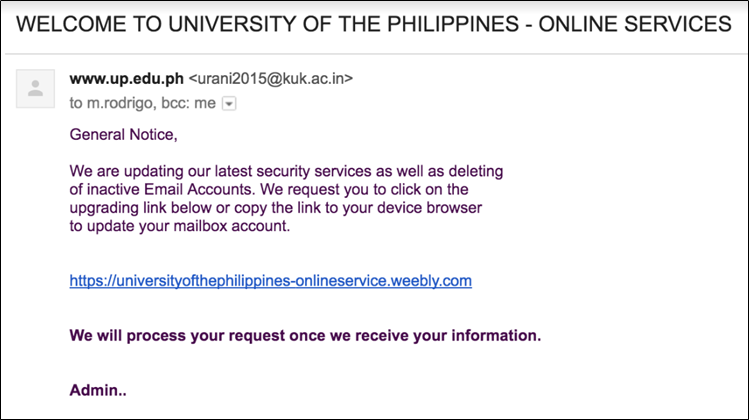Click sender name www.up.edu.ph

click(x=127, y=78)
